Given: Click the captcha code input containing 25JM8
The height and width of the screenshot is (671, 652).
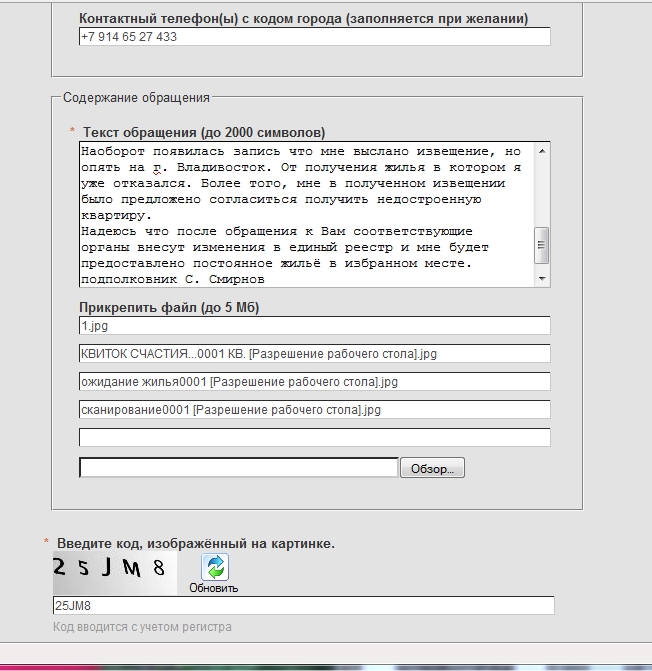Looking at the screenshot, I should tap(303, 606).
